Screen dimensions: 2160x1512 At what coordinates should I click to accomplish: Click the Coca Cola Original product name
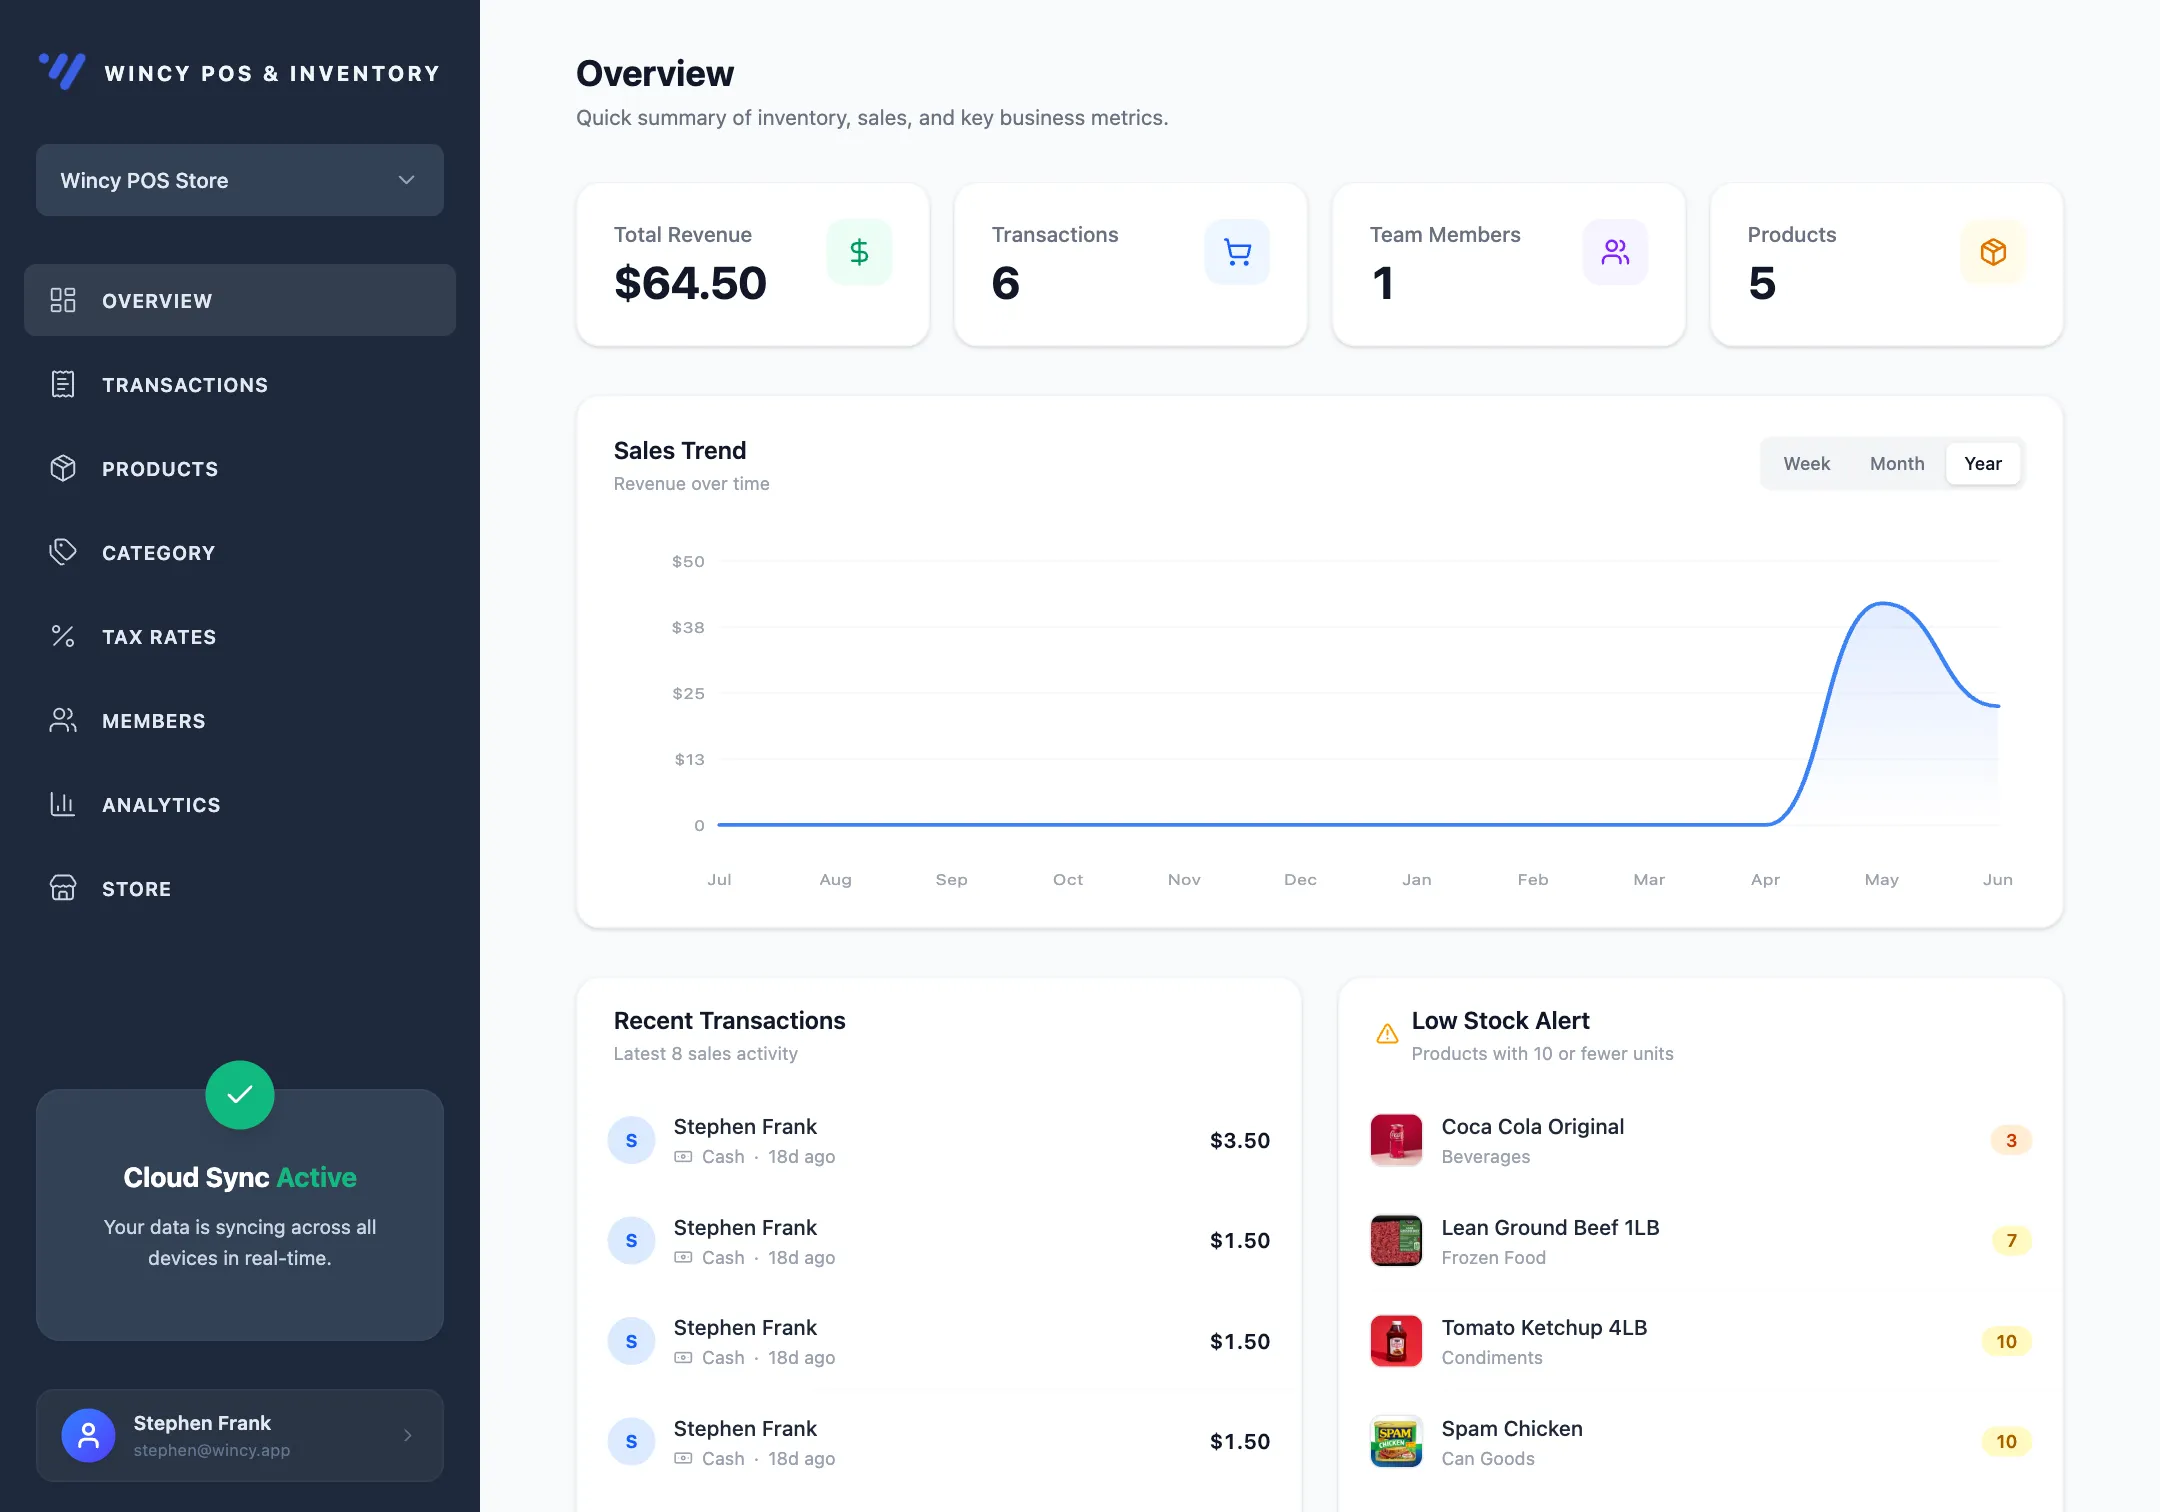[1532, 1127]
